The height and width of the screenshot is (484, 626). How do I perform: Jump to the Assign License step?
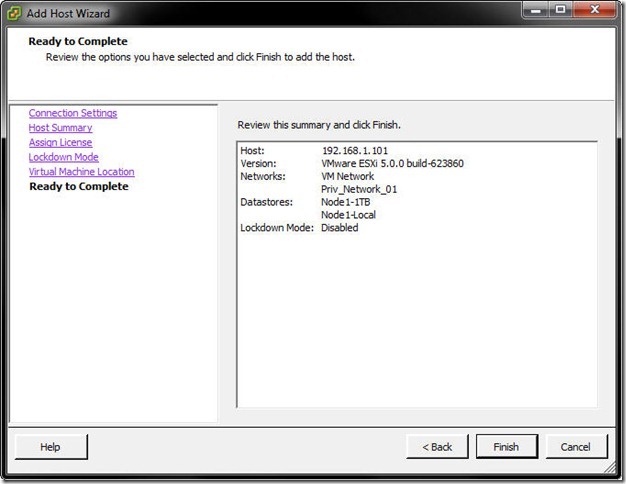click(60, 142)
